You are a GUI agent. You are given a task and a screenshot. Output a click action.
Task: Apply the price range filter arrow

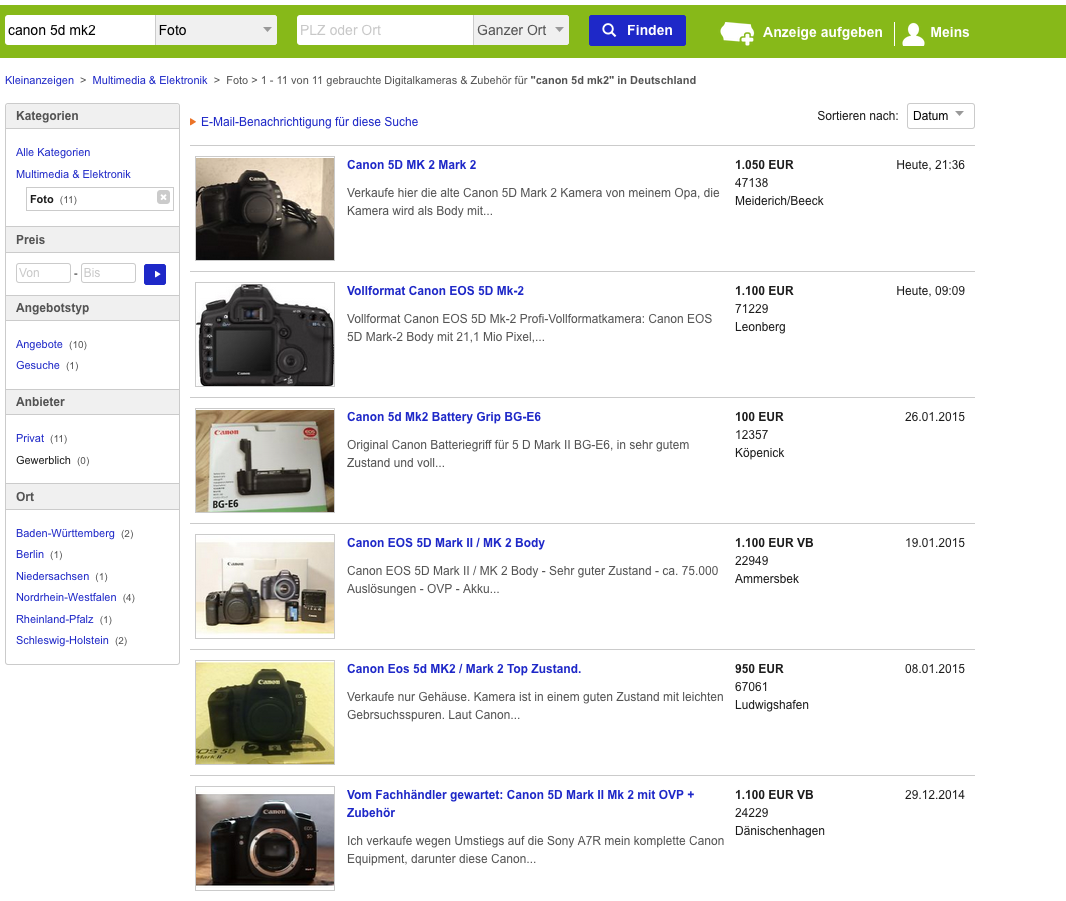tap(155, 273)
